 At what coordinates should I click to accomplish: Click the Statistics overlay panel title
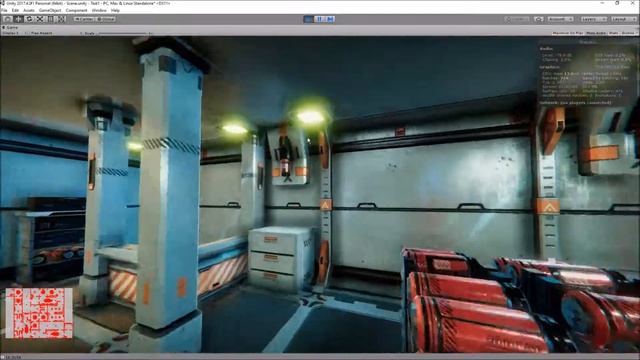point(588,42)
